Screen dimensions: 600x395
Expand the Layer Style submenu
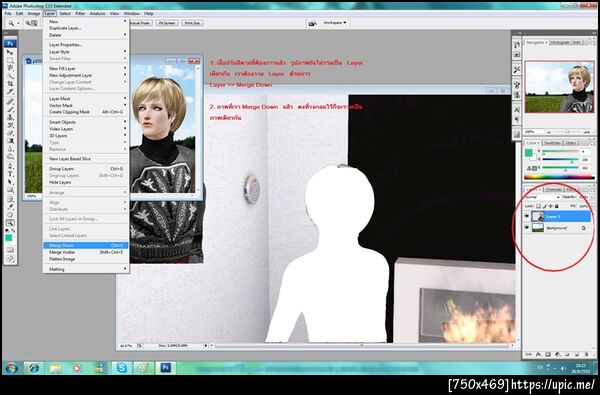pyautogui.click(x=86, y=52)
